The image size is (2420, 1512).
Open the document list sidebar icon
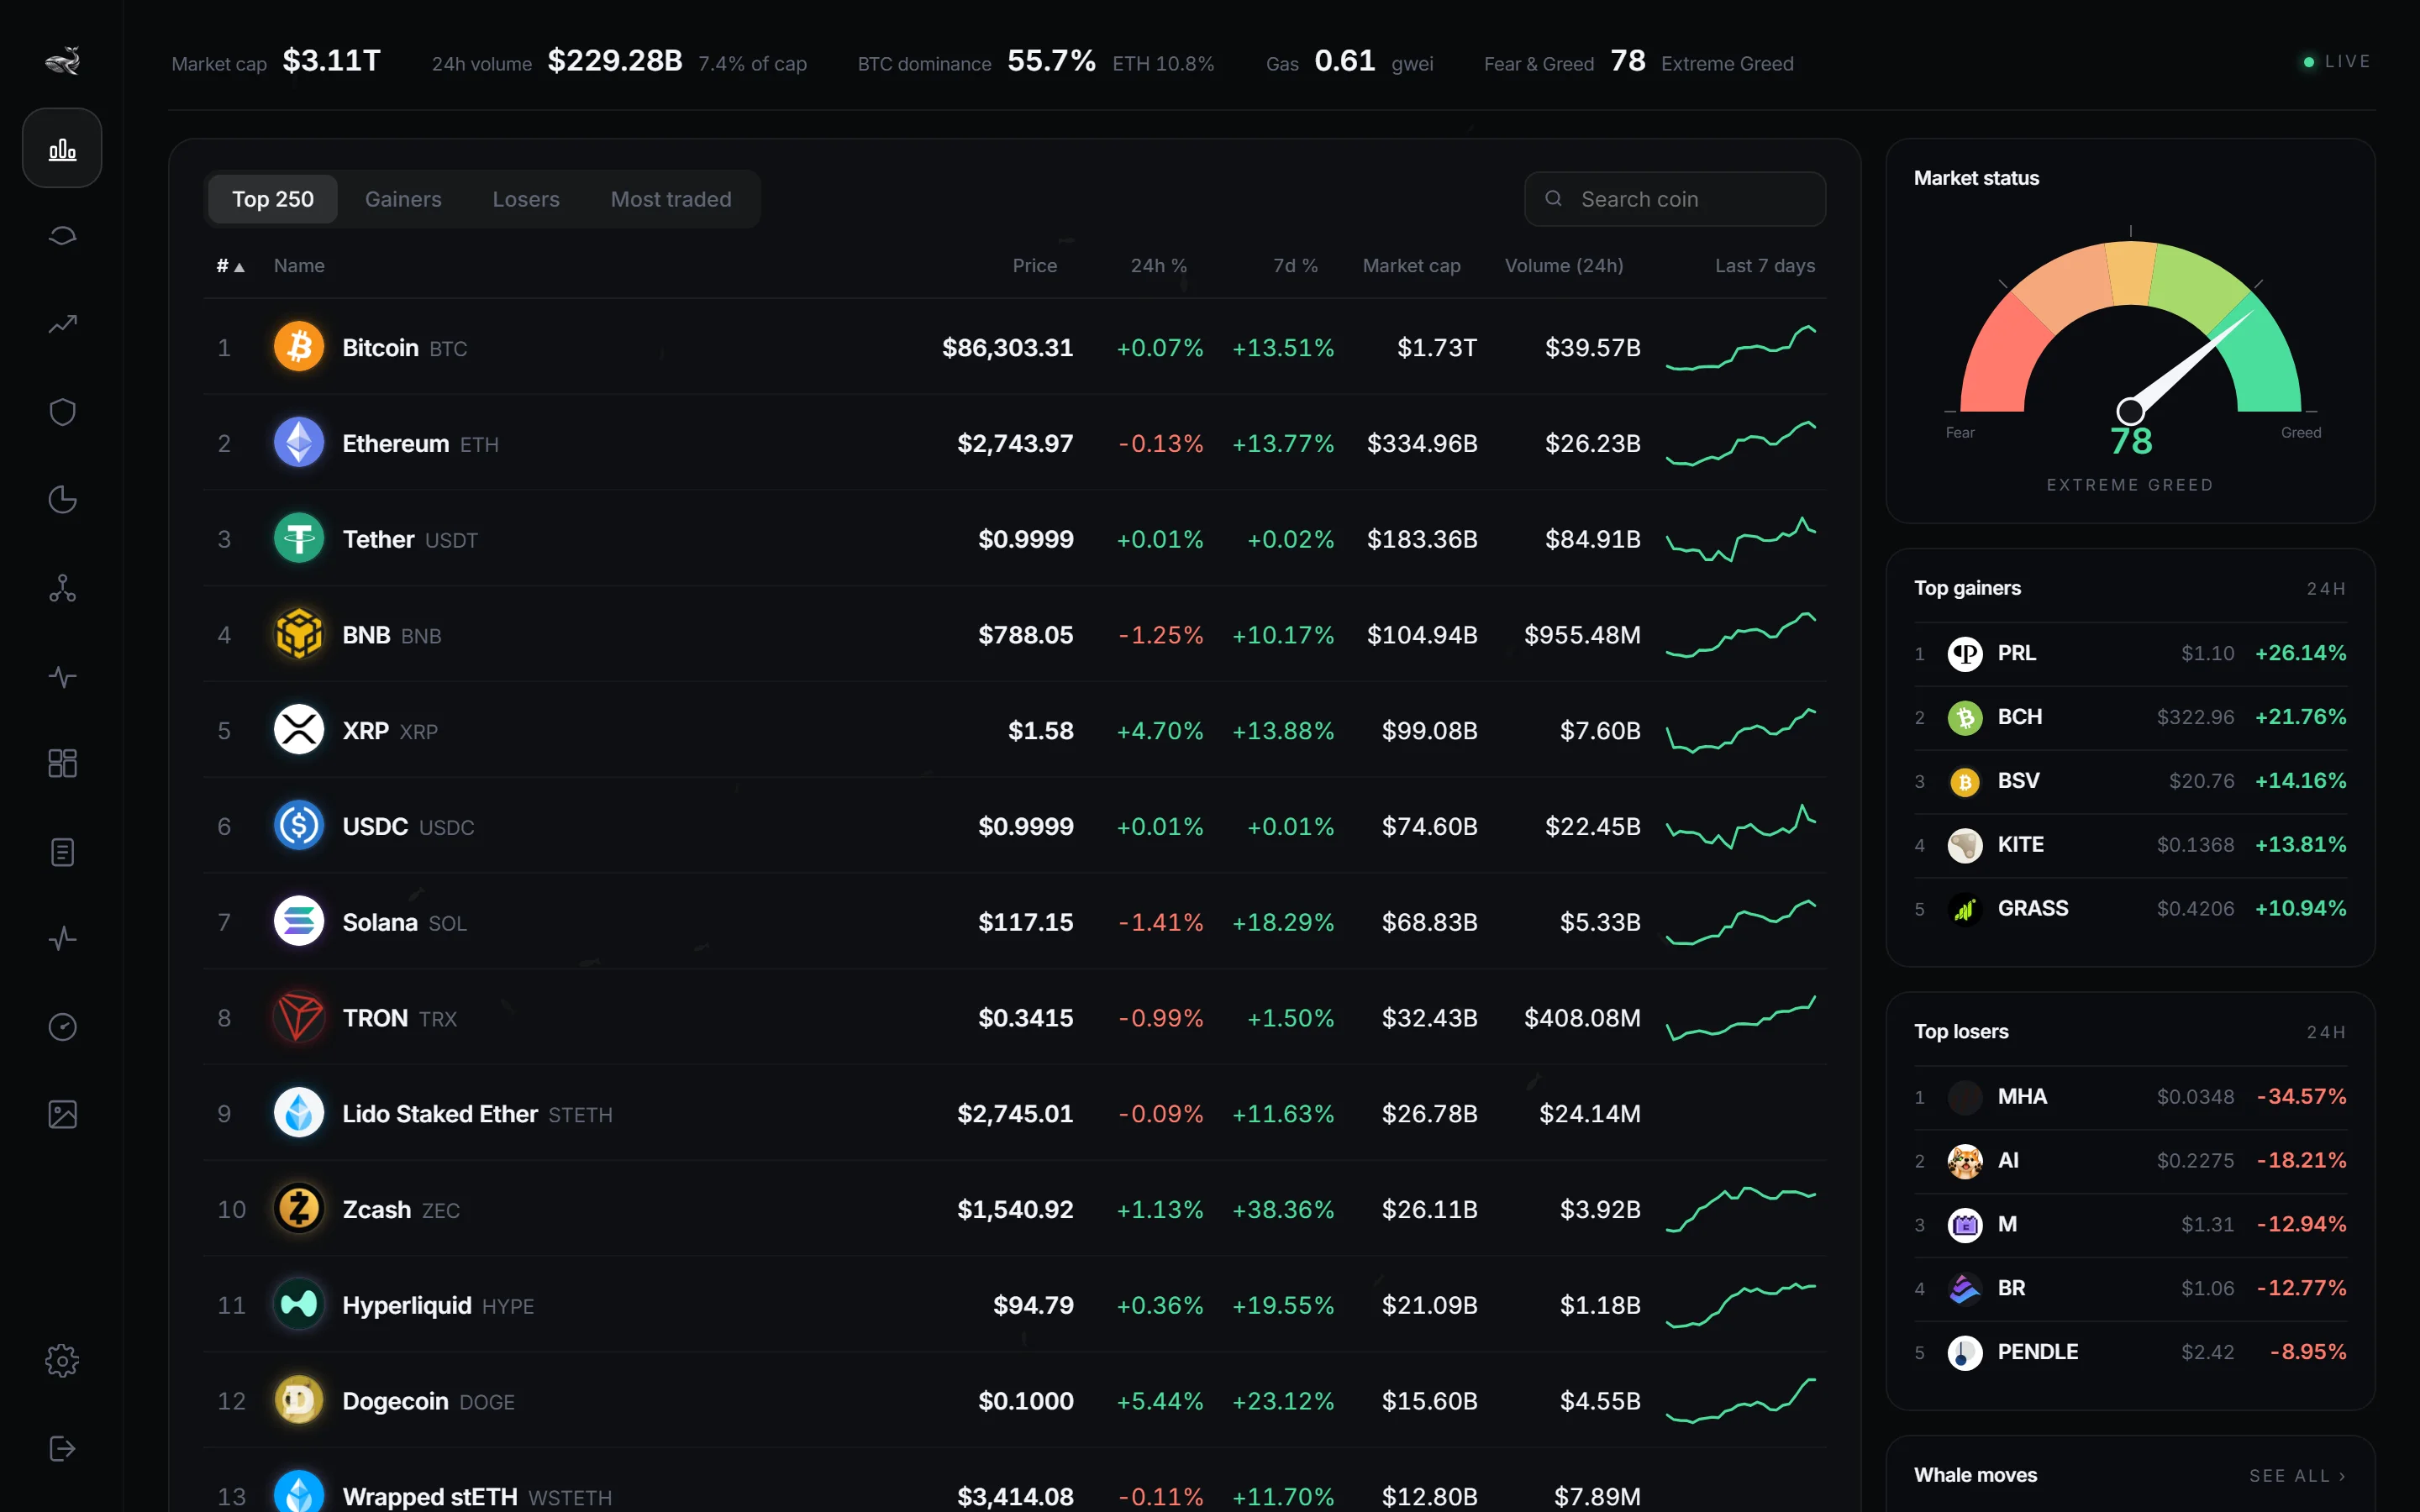point(62,852)
